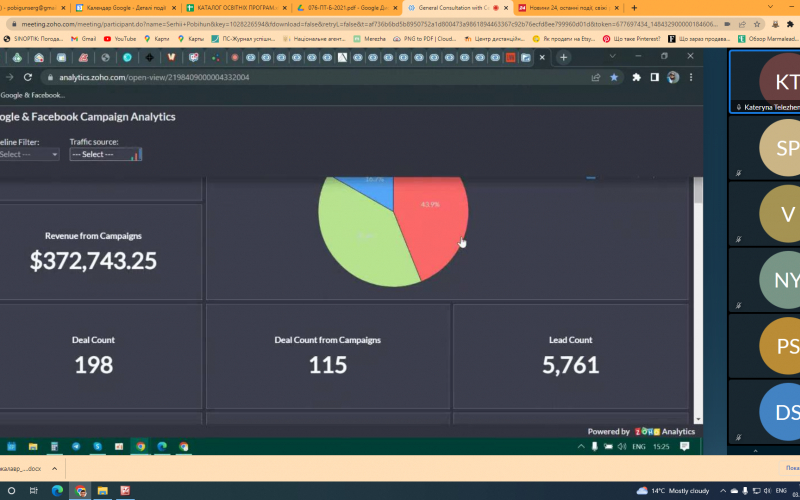Viewport: 800px width, 500px height.
Task: Select DS participant tile
Action: (x=765, y=412)
